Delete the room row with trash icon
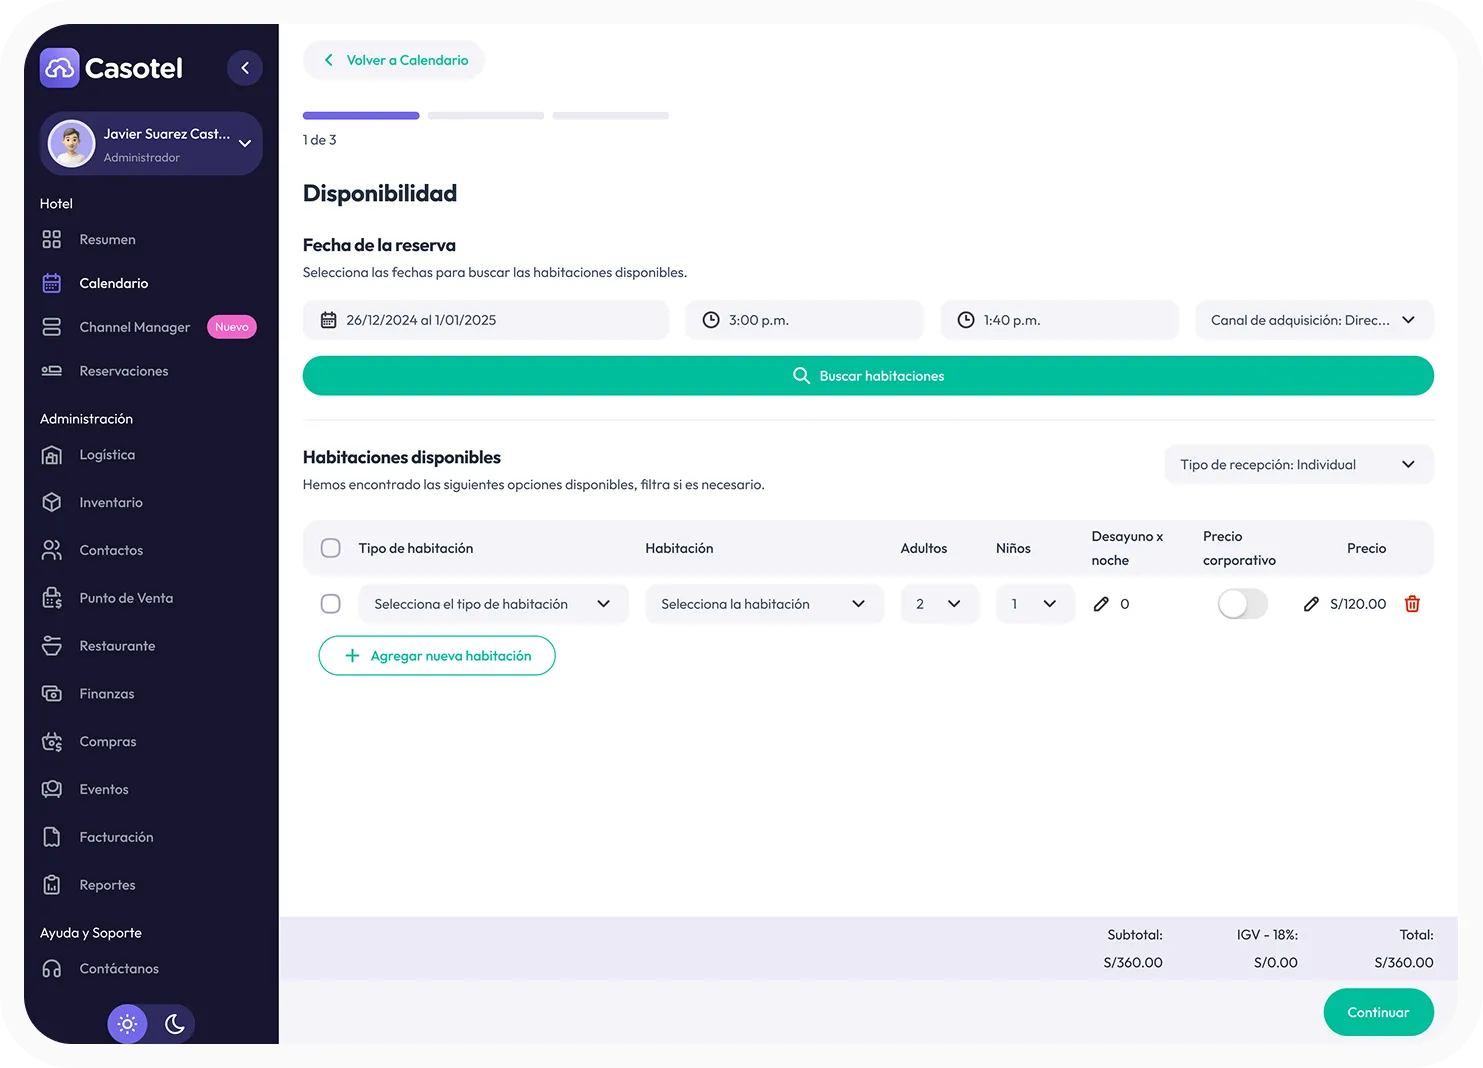The height and width of the screenshot is (1068, 1483). (x=1412, y=604)
